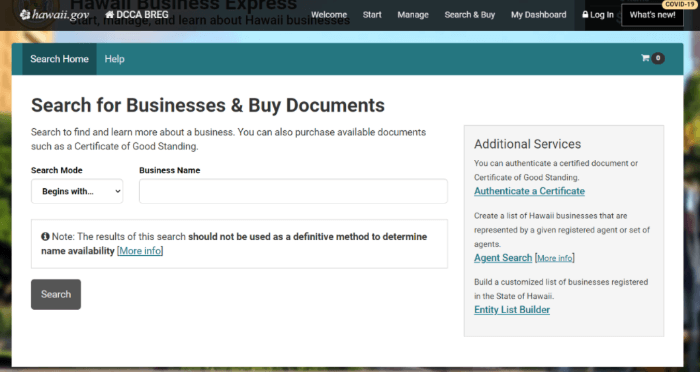Screen dimensions: 700x372
Task: Select the Search Home tab
Action: coord(59,59)
